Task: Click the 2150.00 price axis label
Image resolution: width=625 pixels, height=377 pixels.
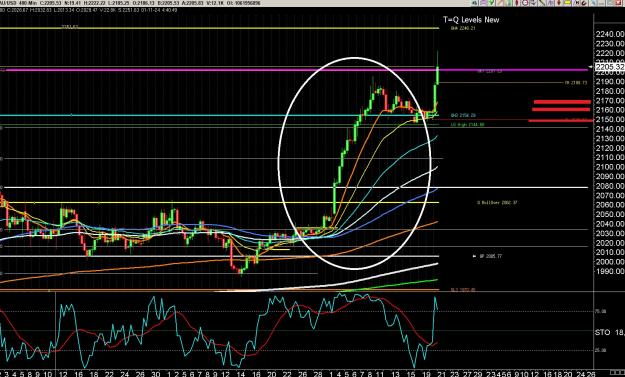Action: (609, 119)
